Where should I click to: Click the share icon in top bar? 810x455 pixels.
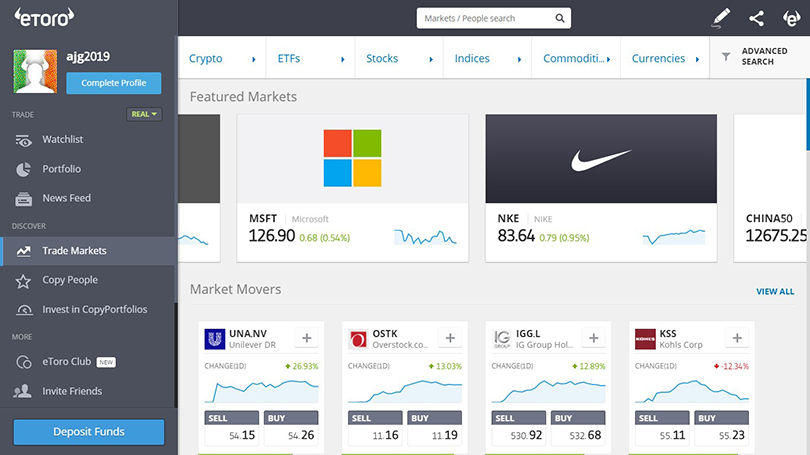click(x=756, y=18)
